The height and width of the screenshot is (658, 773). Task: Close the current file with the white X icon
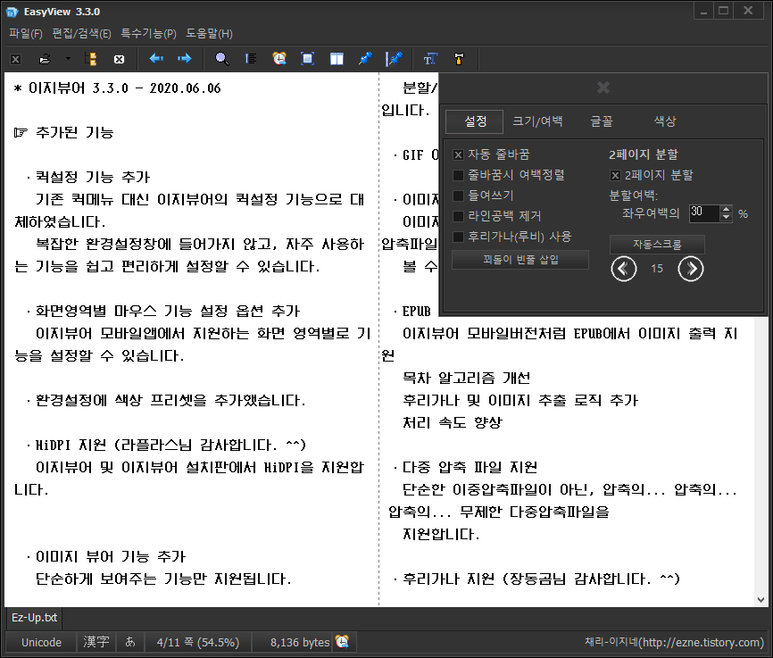119,59
